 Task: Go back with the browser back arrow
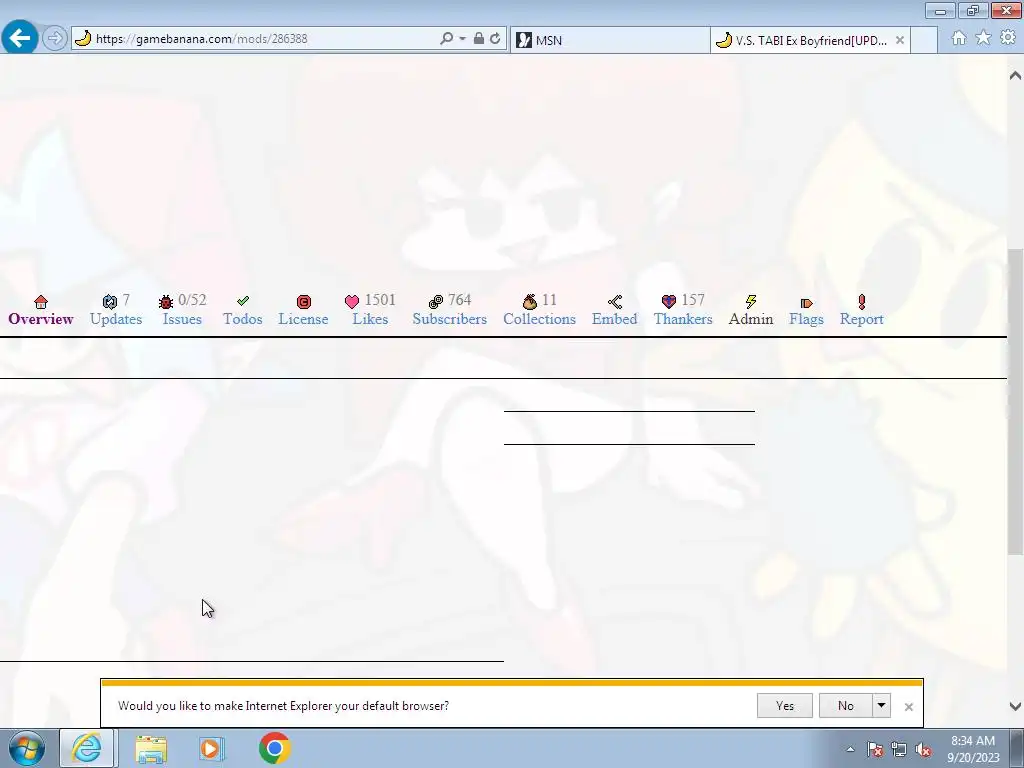tap(20, 38)
